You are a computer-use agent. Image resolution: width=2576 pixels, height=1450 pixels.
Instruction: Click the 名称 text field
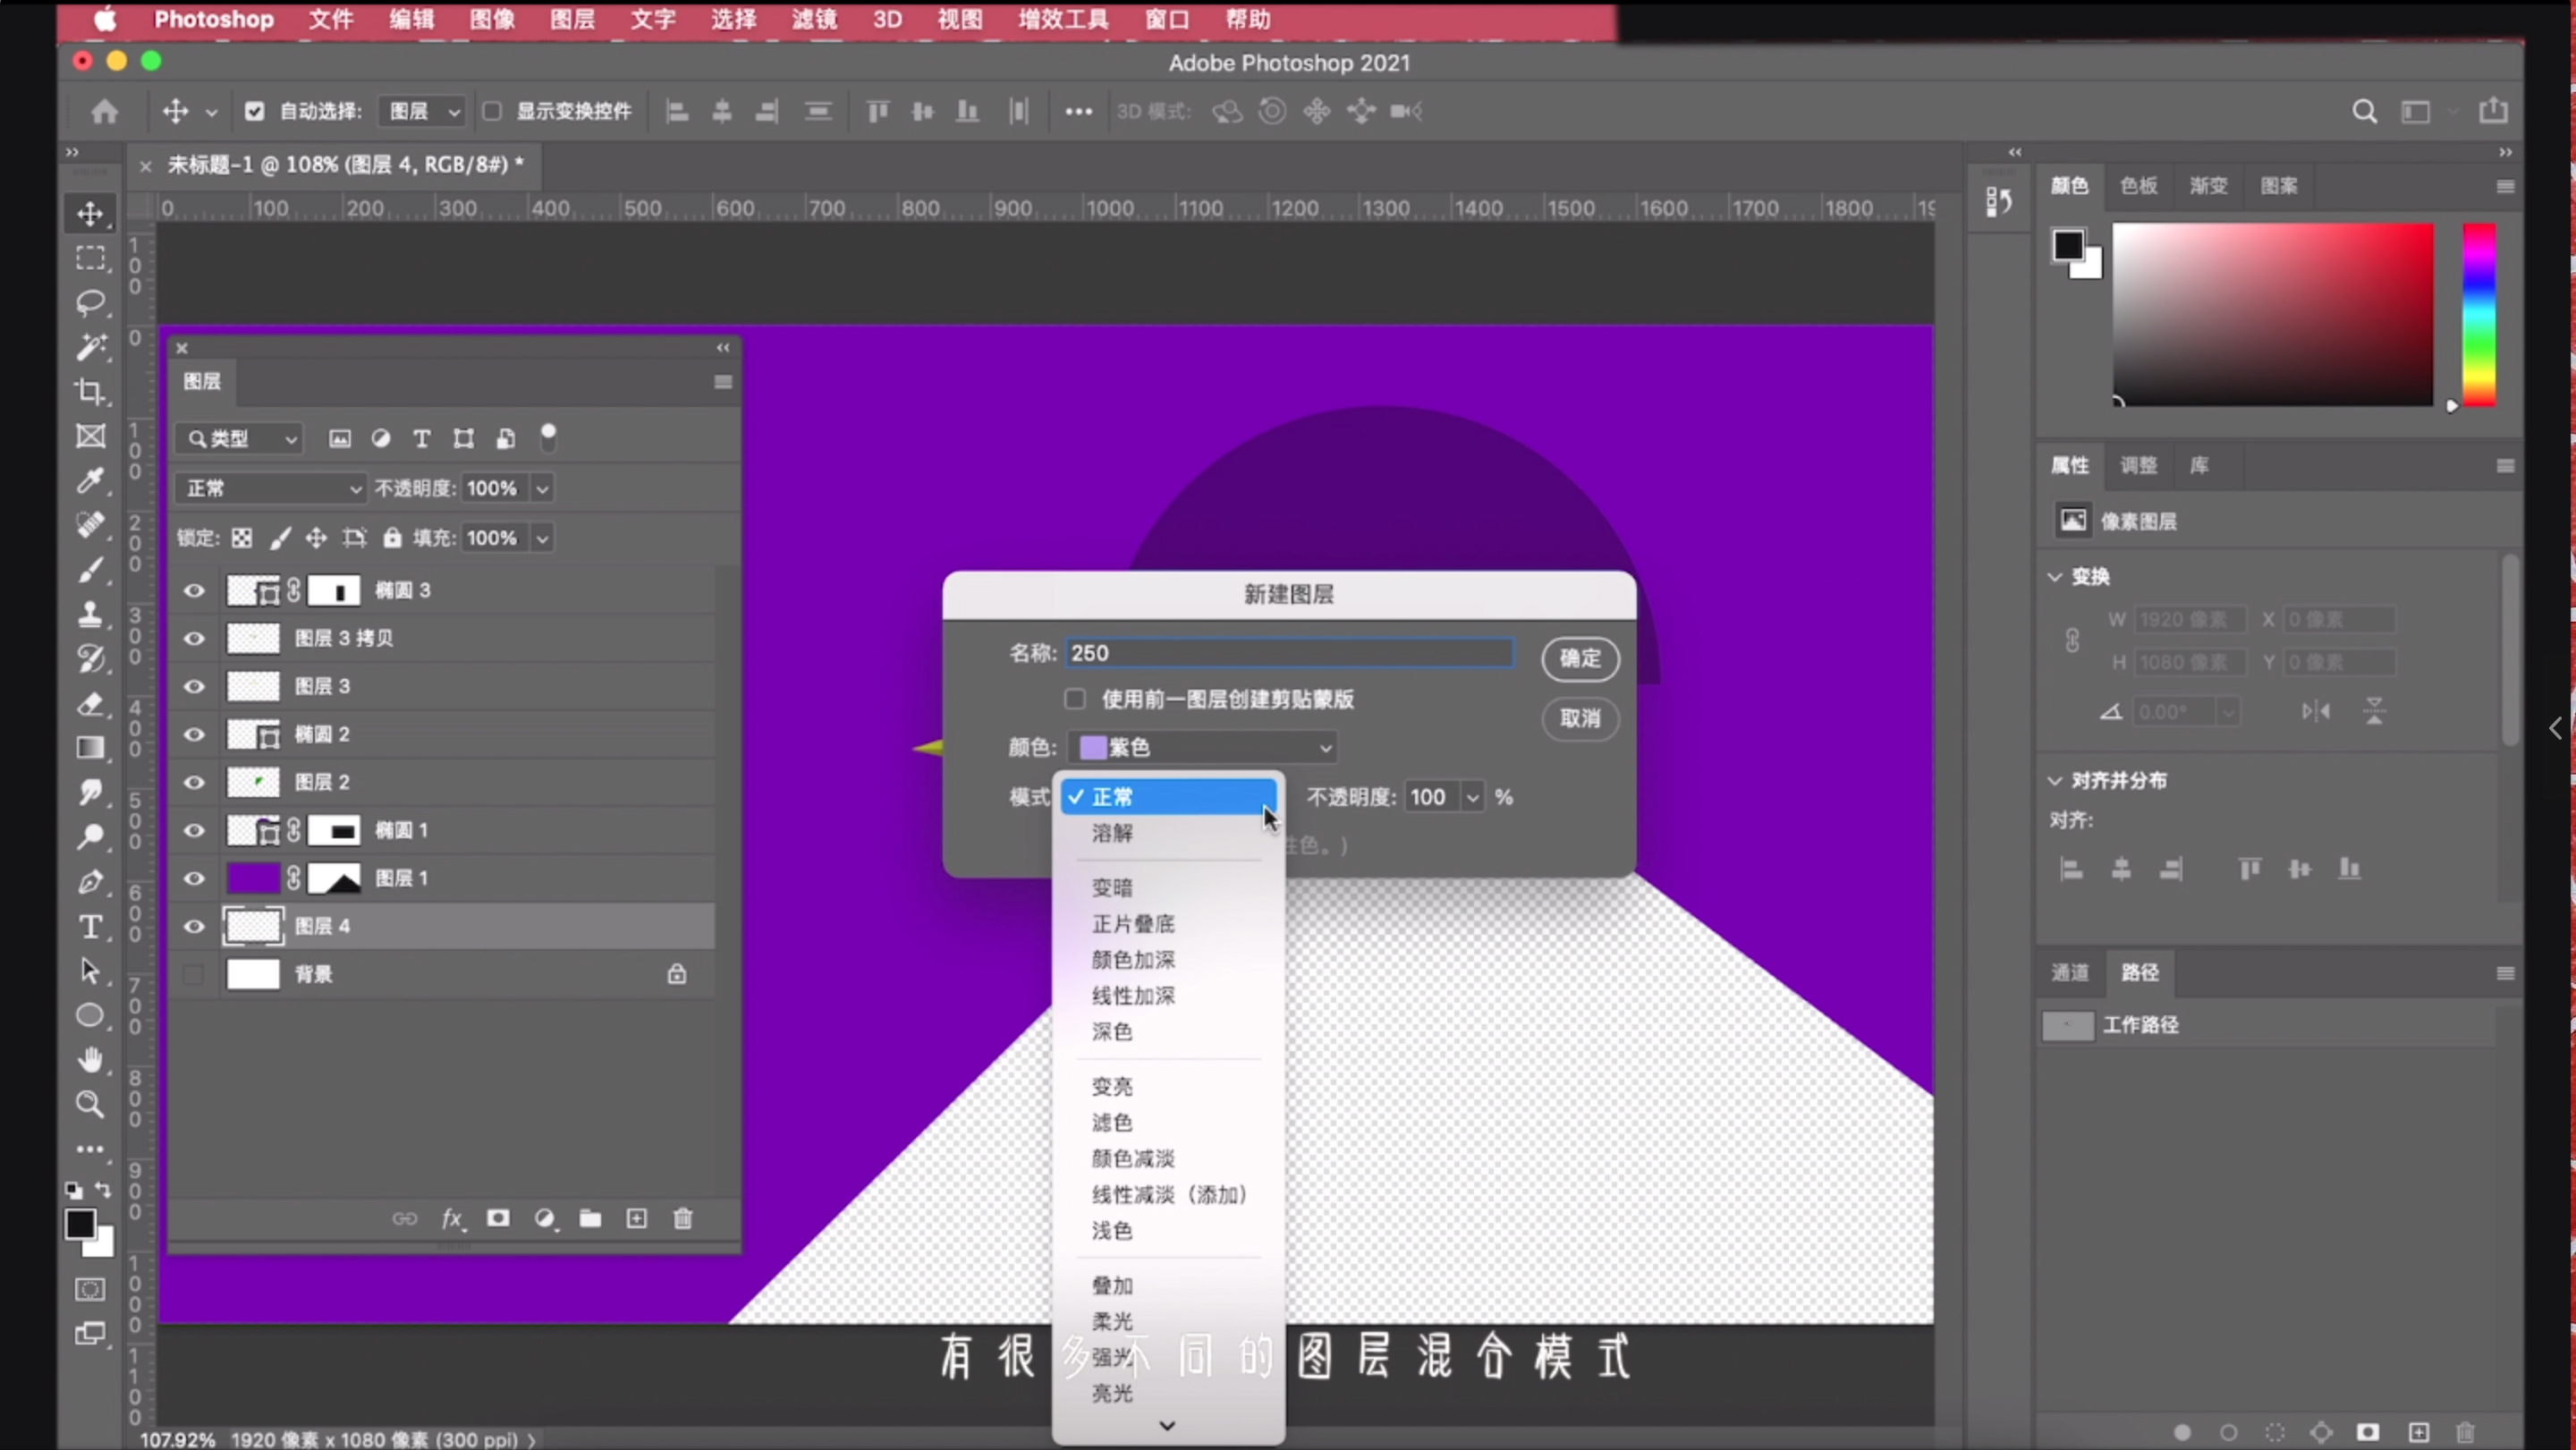tap(1288, 653)
